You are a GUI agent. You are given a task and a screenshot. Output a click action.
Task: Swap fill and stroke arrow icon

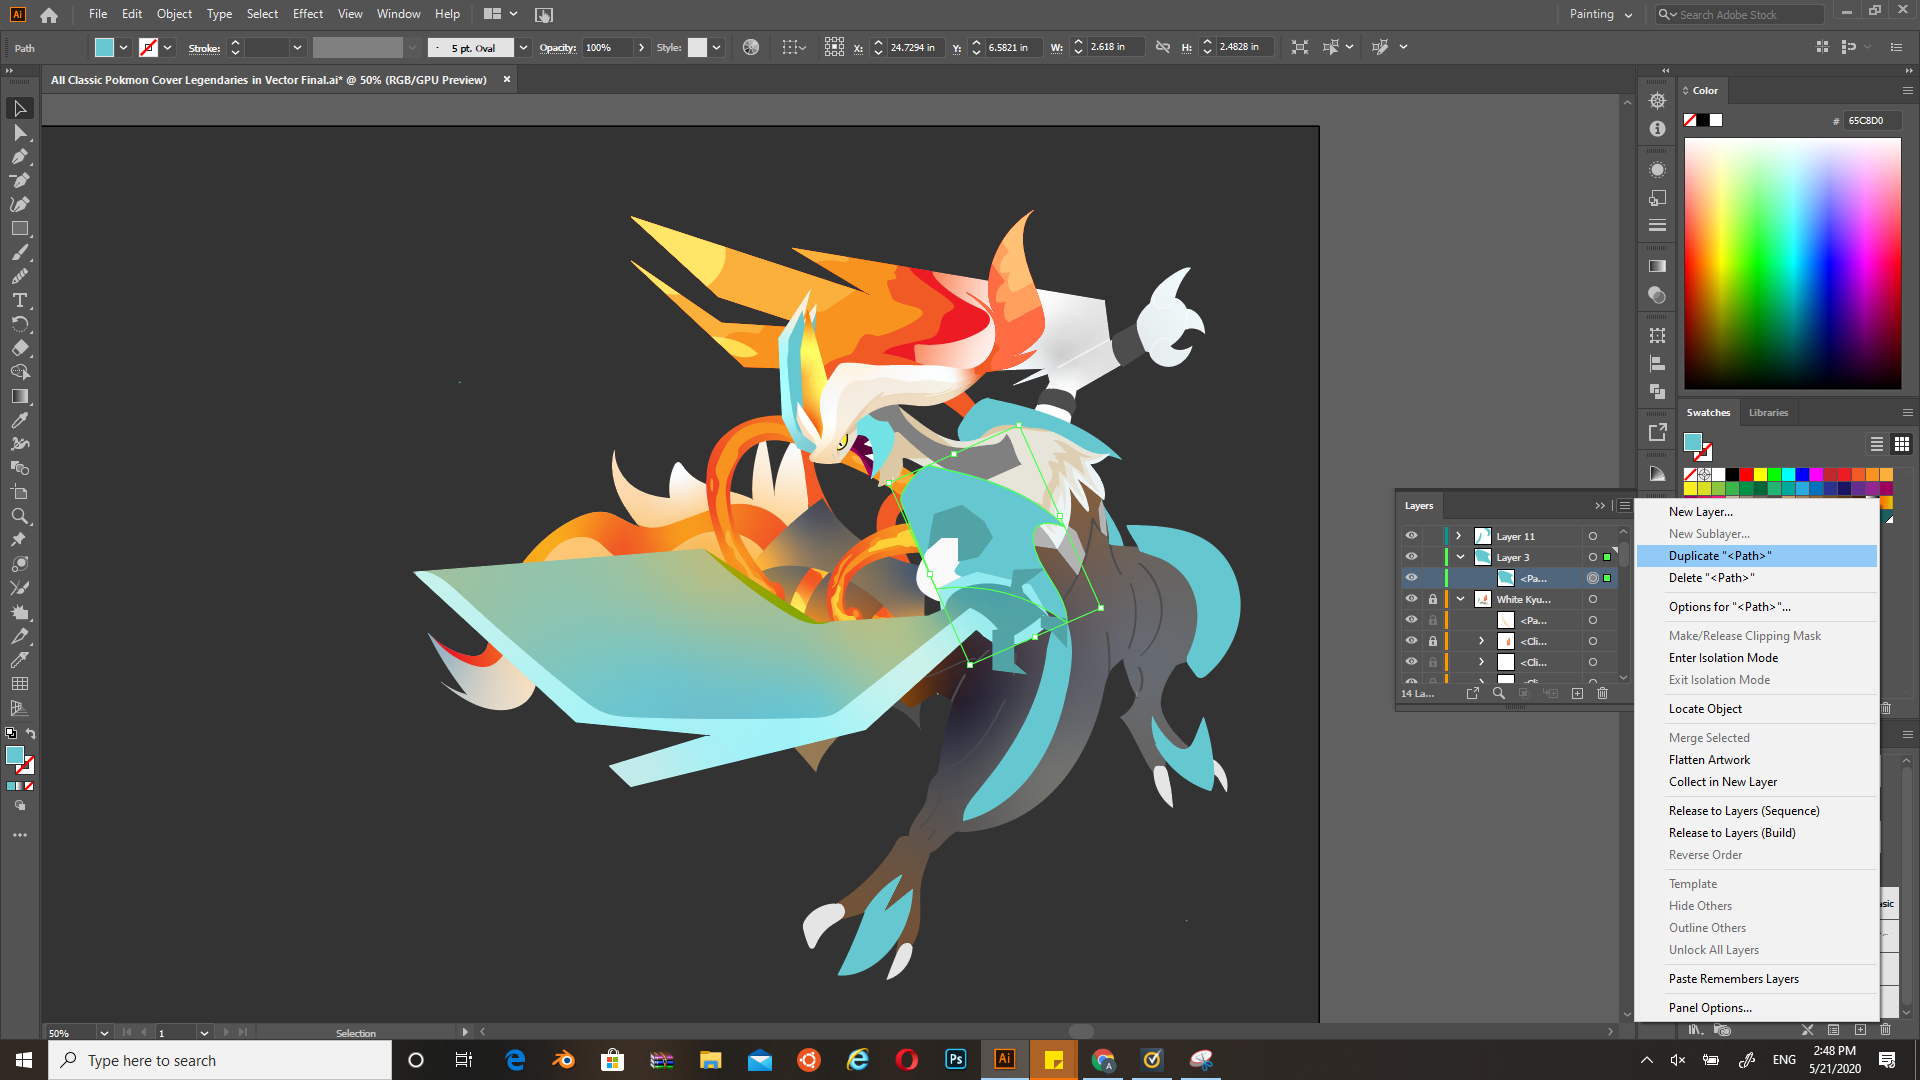pos(31,733)
